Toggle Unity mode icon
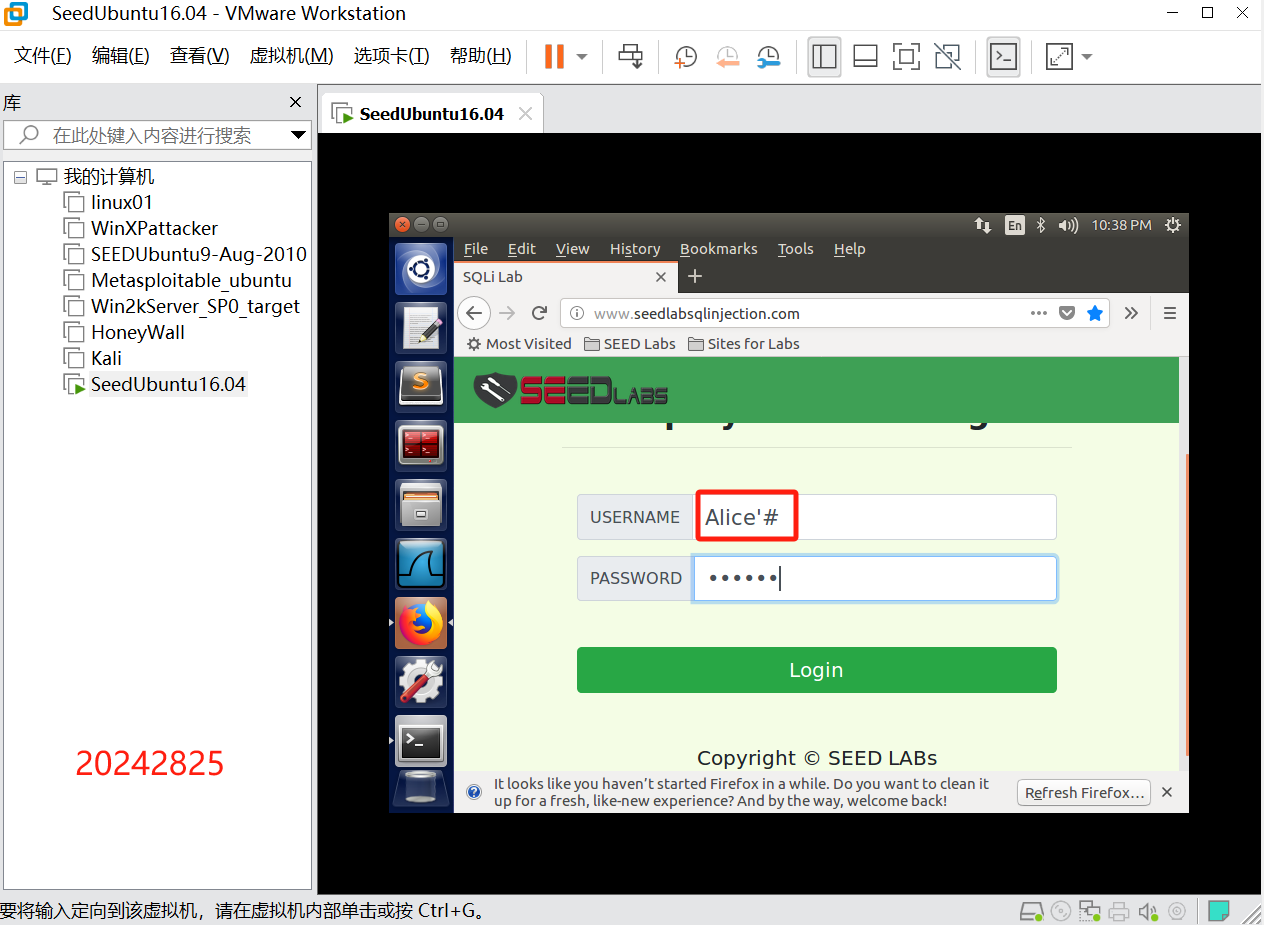 946,57
